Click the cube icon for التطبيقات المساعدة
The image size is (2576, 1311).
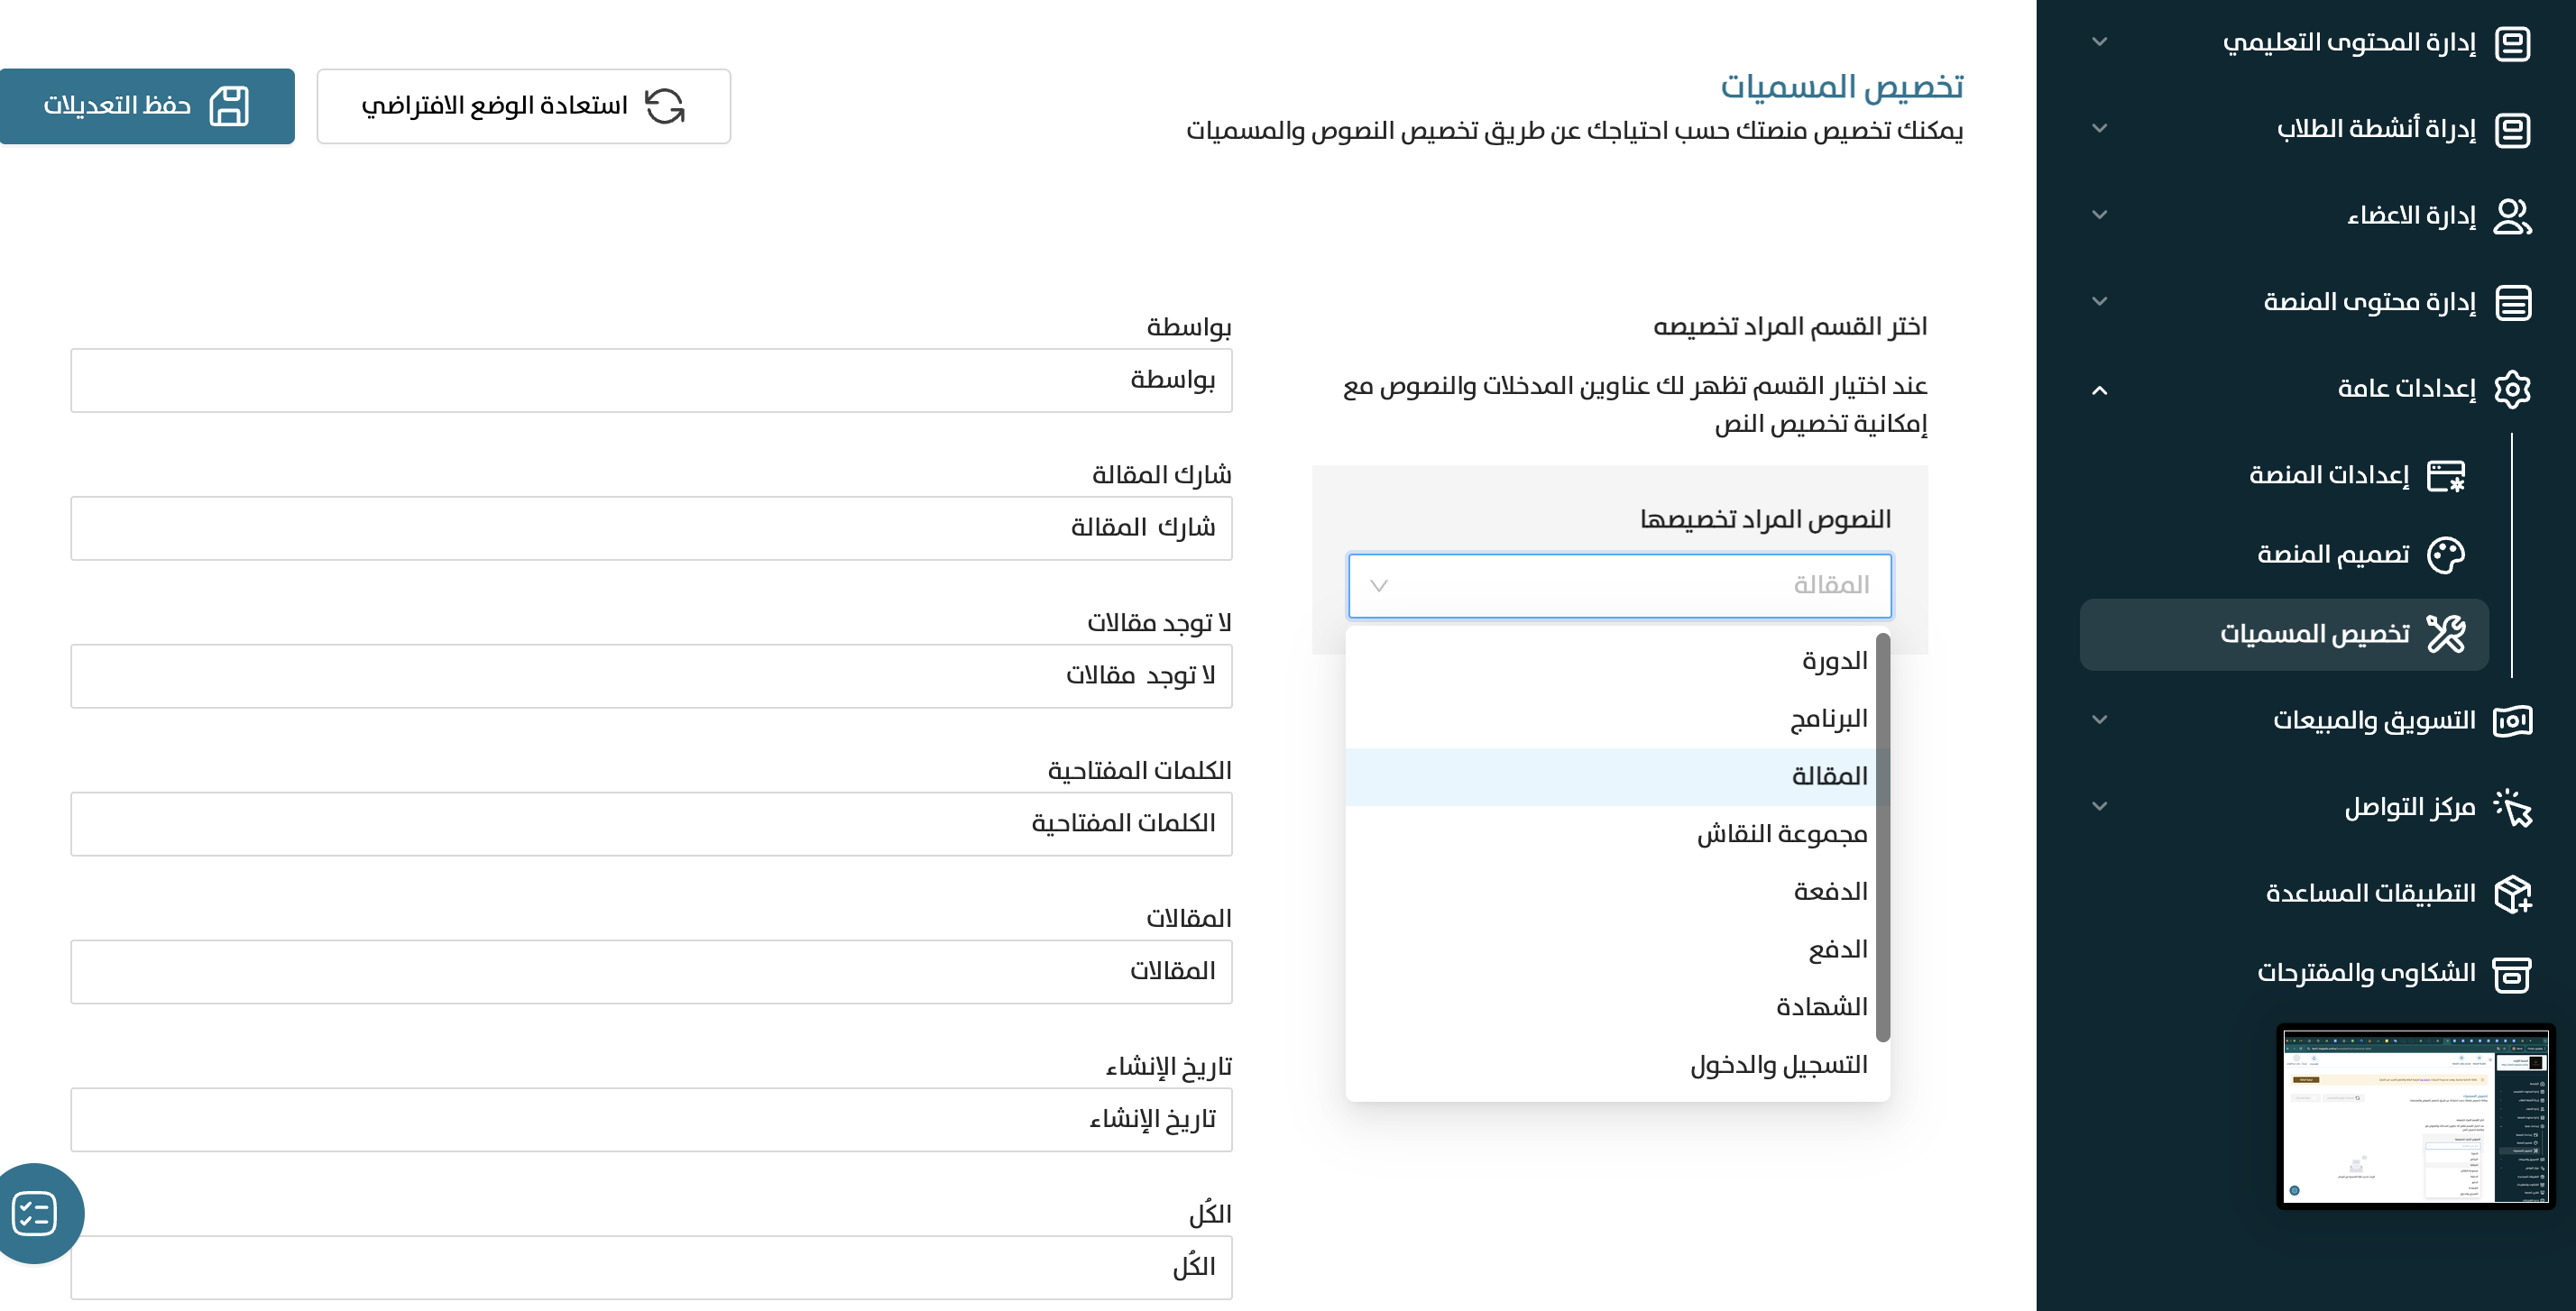coord(2511,894)
